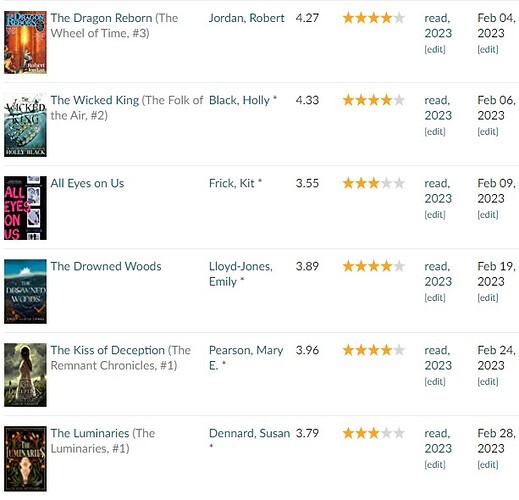Open The Wicked King title link
Viewport: 519px width, 500px height.
tap(95, 100)
